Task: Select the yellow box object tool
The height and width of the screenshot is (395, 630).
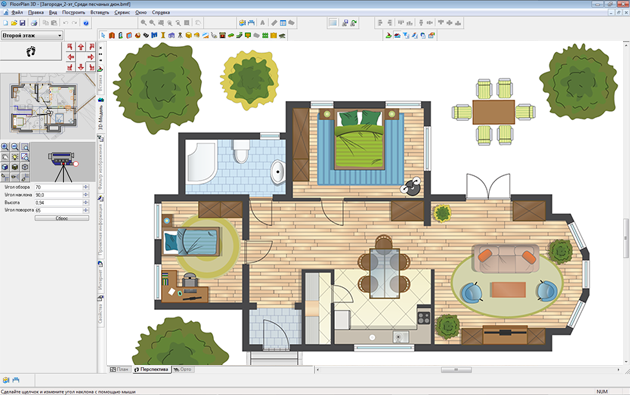Action: tap(188, 35)
